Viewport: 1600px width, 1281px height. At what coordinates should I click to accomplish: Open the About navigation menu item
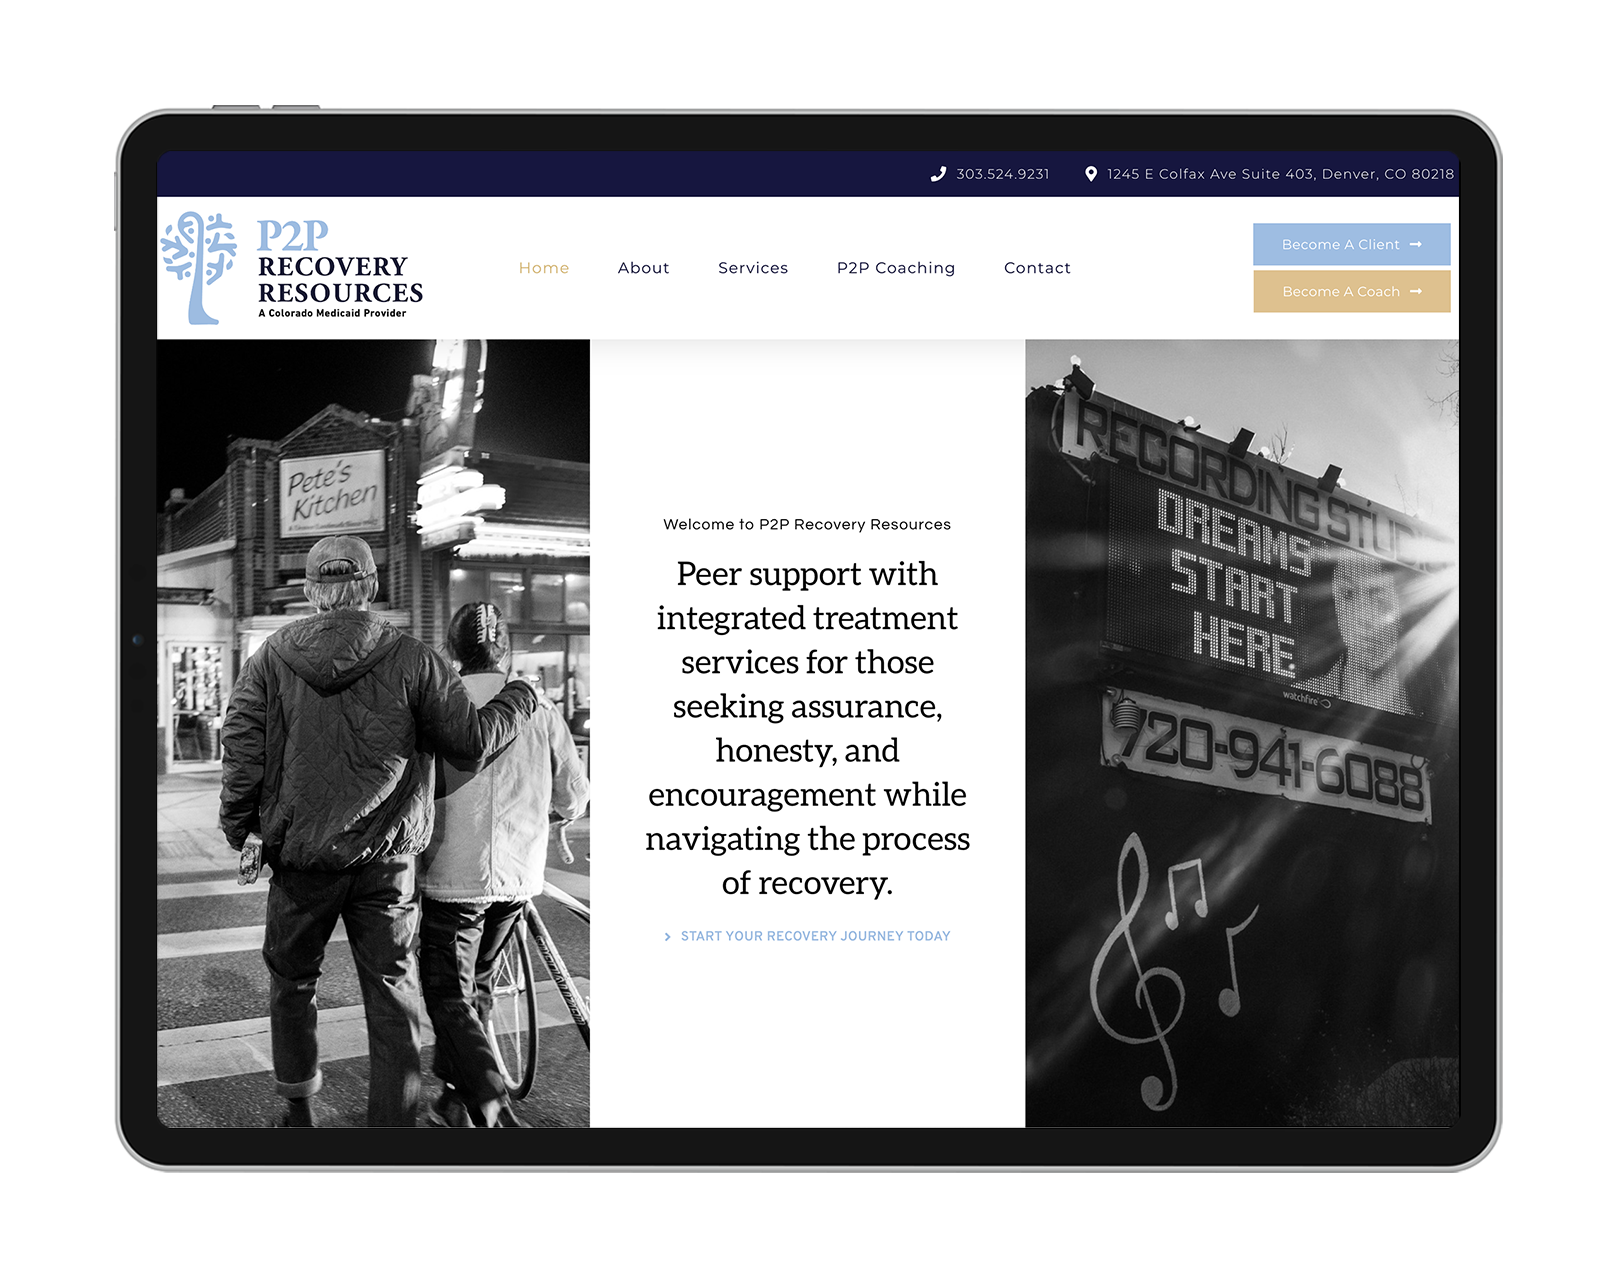coord(644,268)
